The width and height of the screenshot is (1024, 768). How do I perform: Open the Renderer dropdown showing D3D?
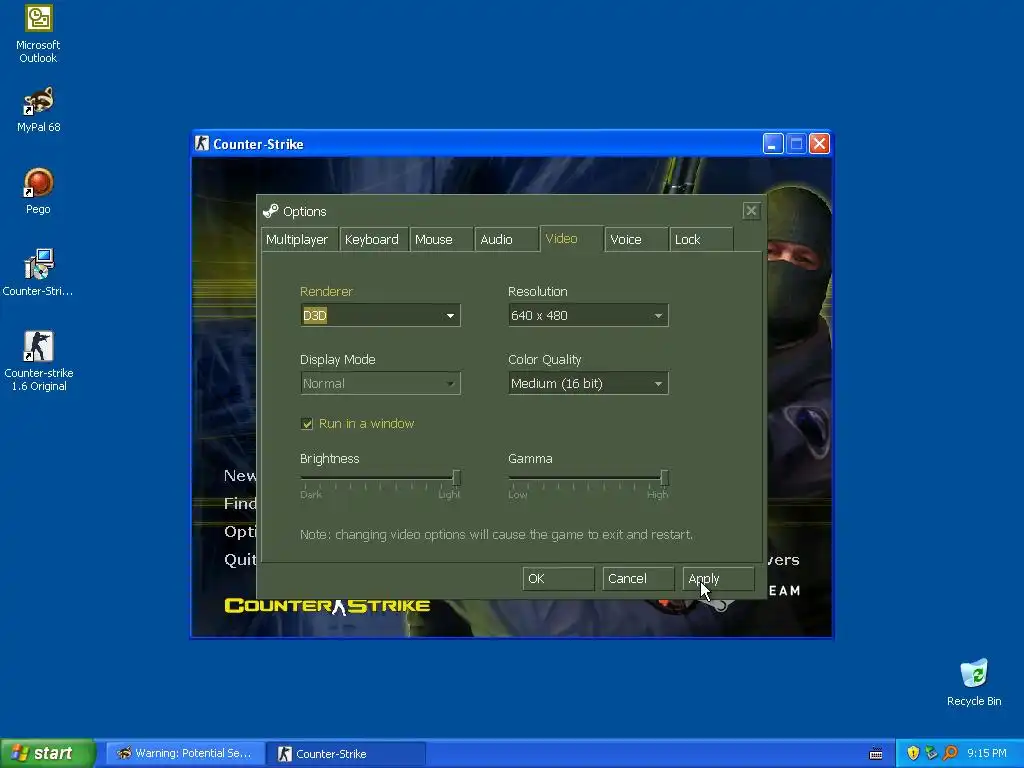[380, 315]
